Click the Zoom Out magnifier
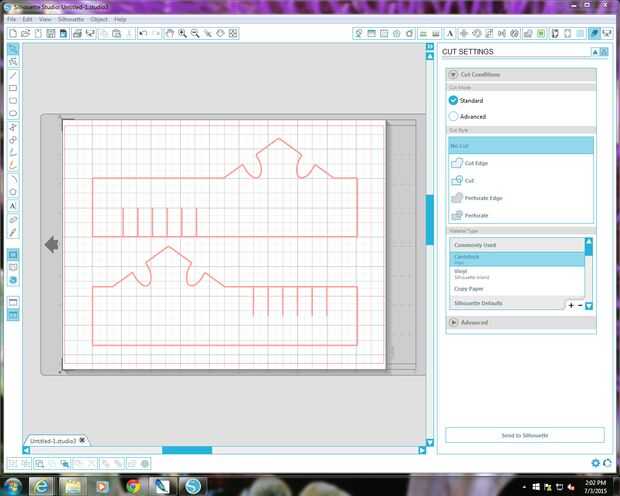The width and height of the screenshot is (620, 496). (195, 34)
